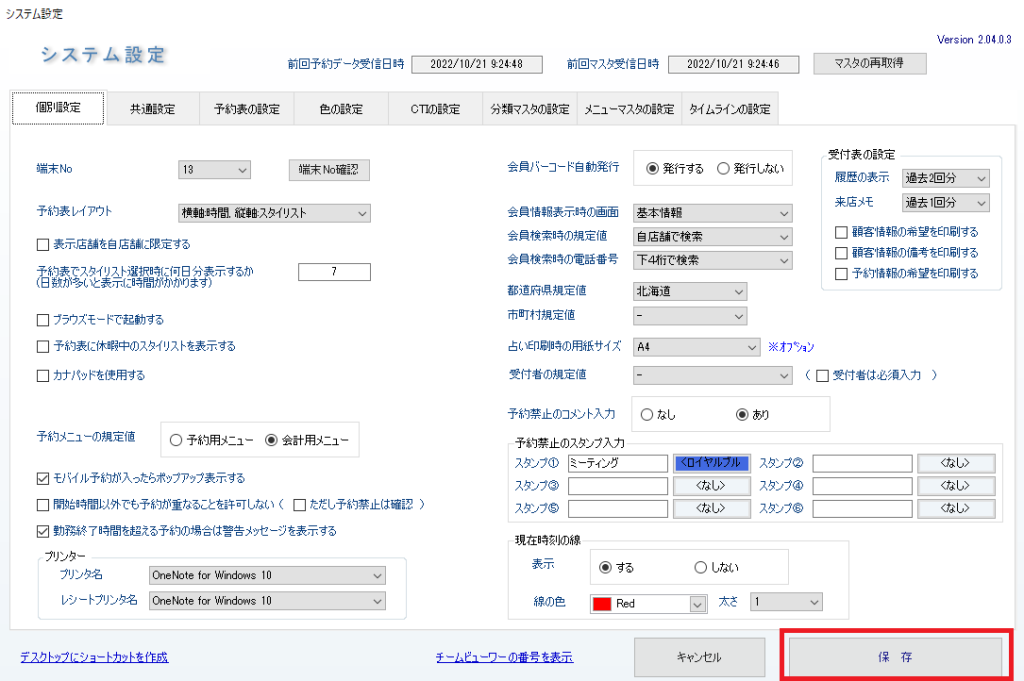Click the ロイヤルブルー stamp color button
1024x681 pixels.
[x=711, y=463]
